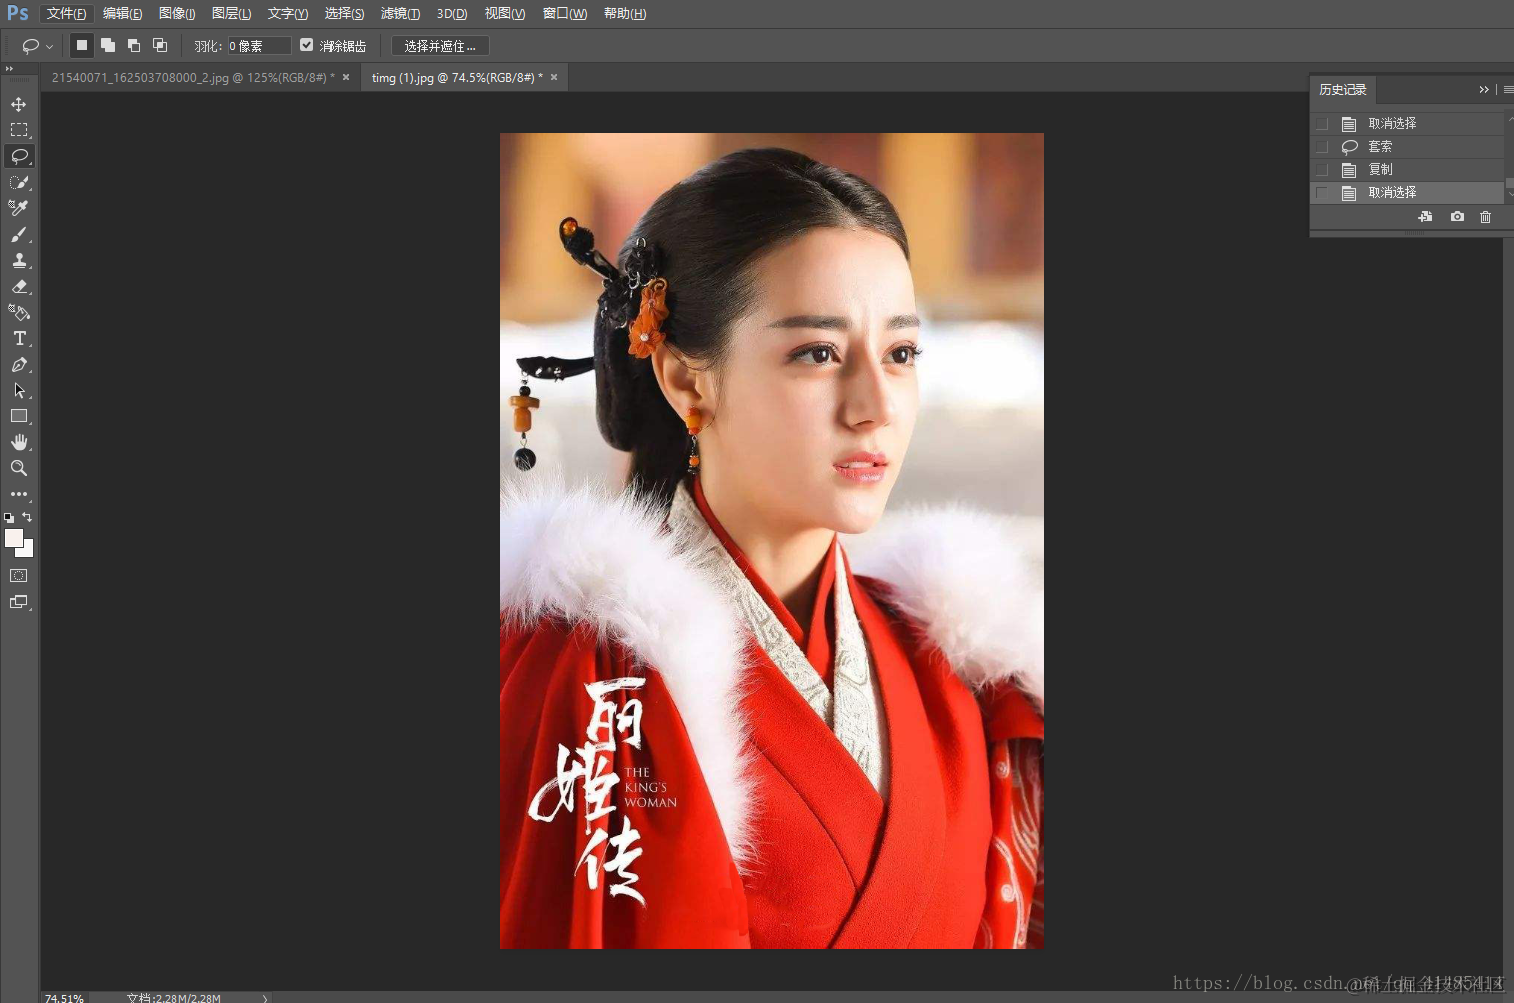Open the 3D menu

click(452, 13)
